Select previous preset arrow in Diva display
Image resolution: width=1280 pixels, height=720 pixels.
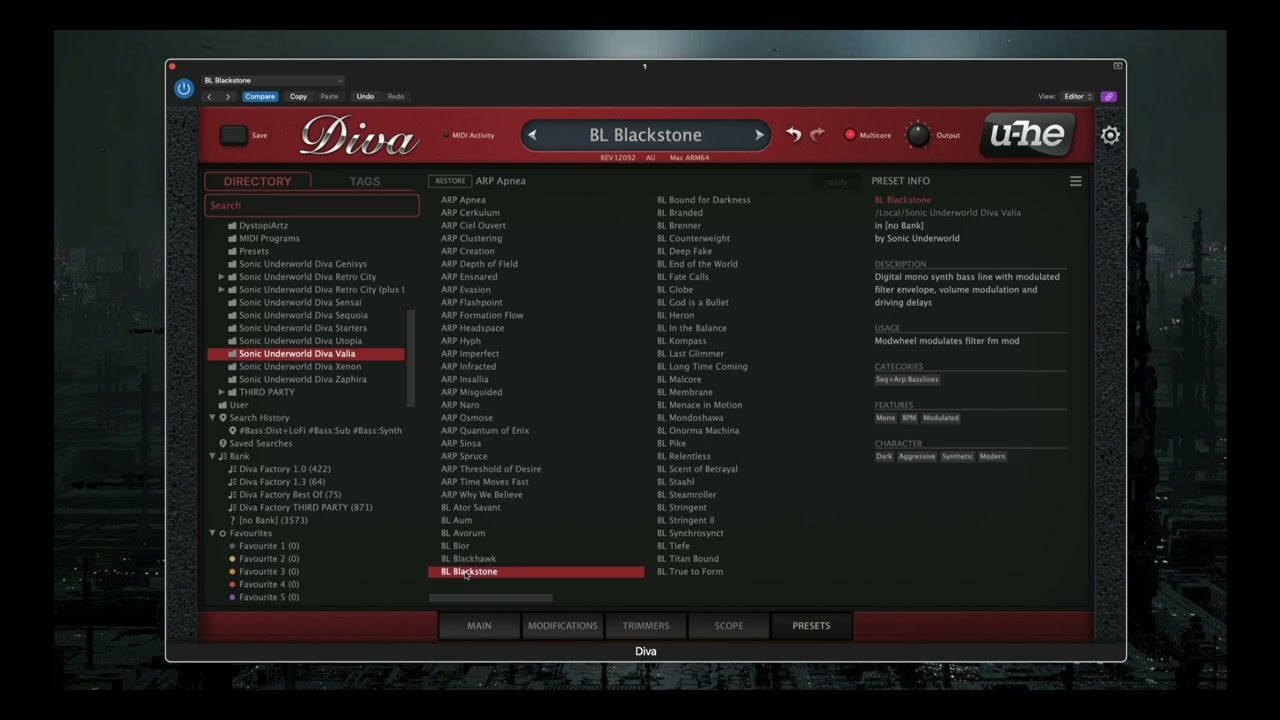tap(532, 135)
